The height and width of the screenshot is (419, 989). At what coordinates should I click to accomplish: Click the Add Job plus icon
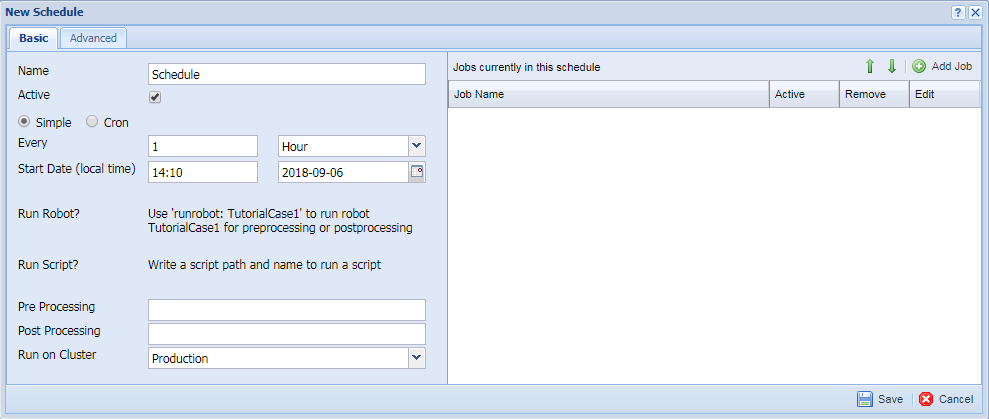[919, 67]
